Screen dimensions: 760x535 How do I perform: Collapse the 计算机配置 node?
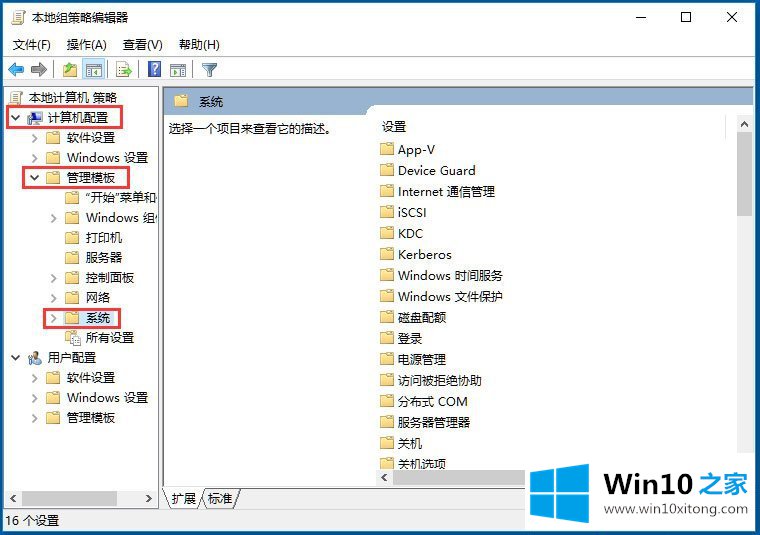coord(16,118)
